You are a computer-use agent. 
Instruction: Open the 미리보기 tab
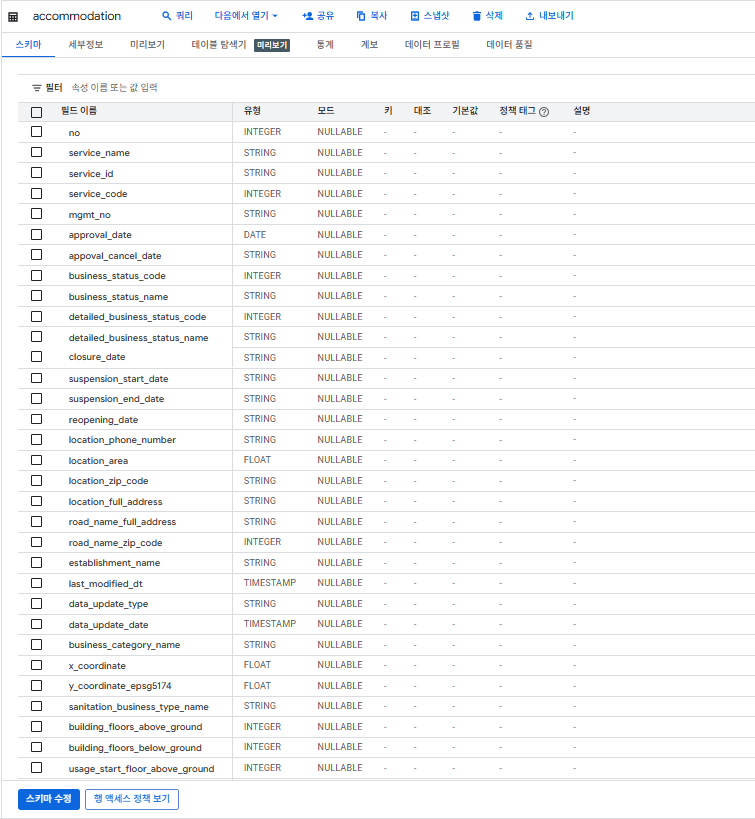(147, 45)
